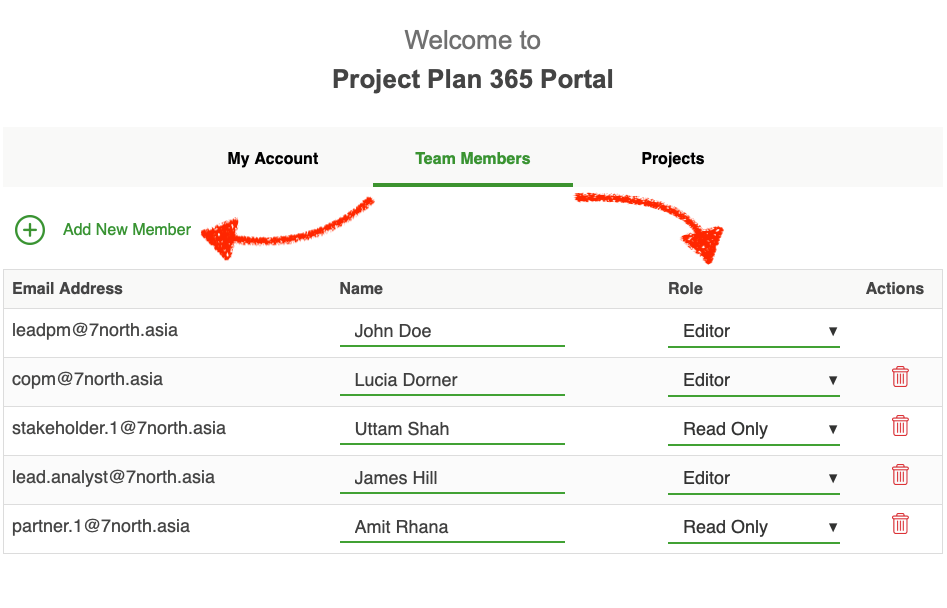Open the Projects tab
The width and height of the screenshot is (947, 608).
[673, 158]
